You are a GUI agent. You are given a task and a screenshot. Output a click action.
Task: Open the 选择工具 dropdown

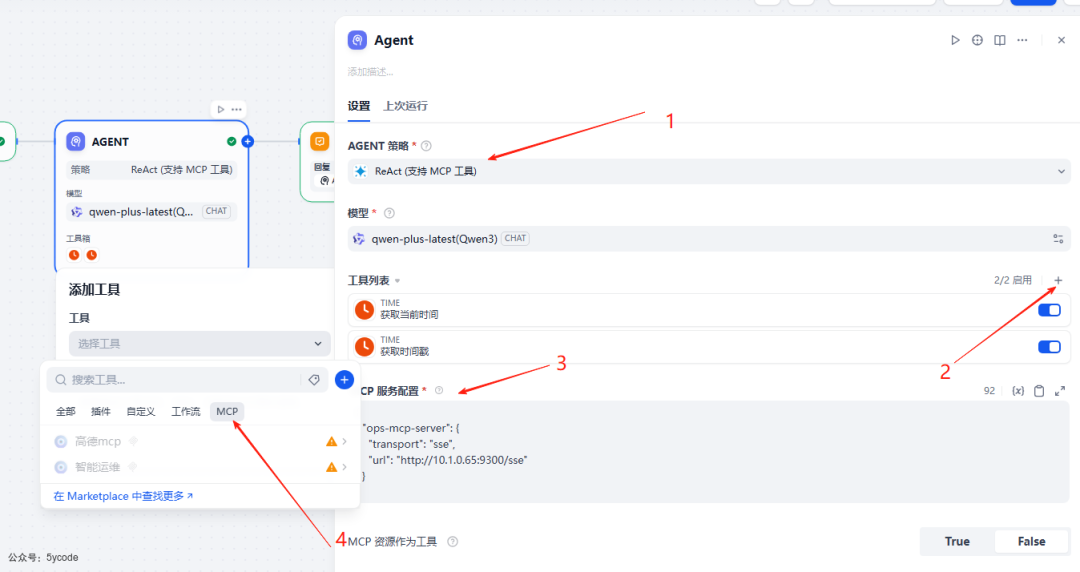point(199,343)
